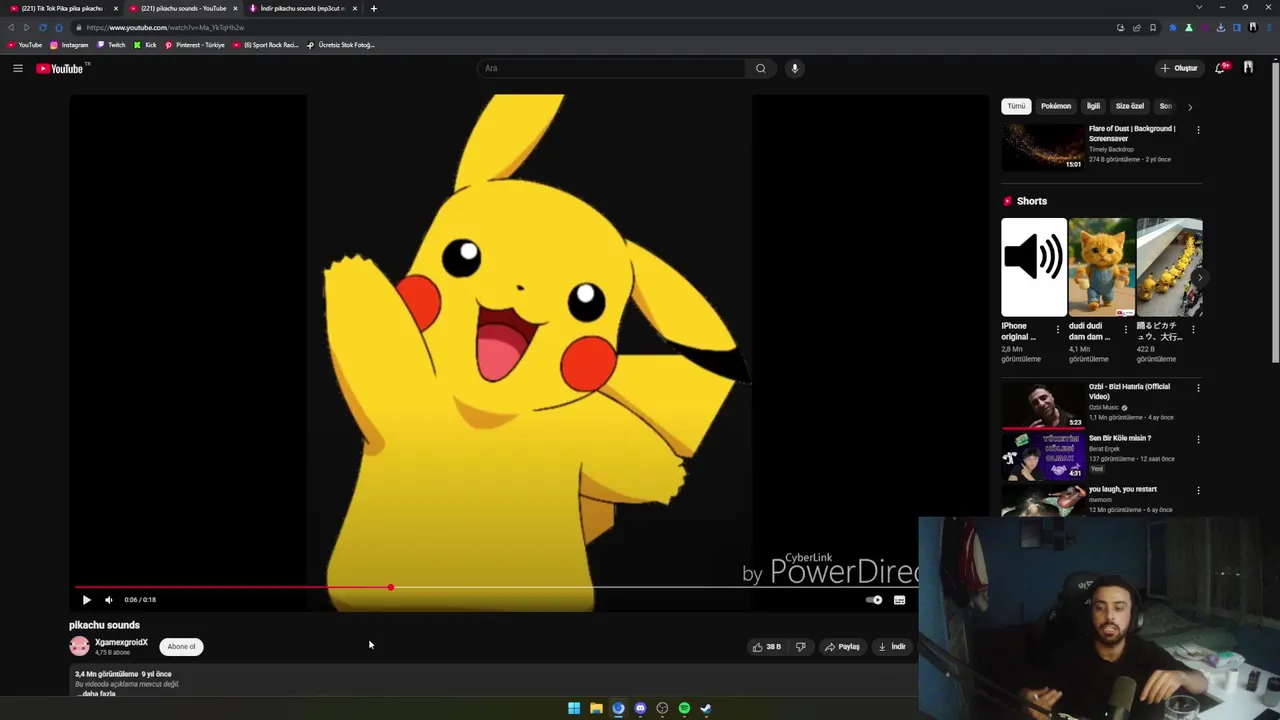The image size is (1280, 720).
Task: Click the browser back arrow
Action: tap(11, 28)
